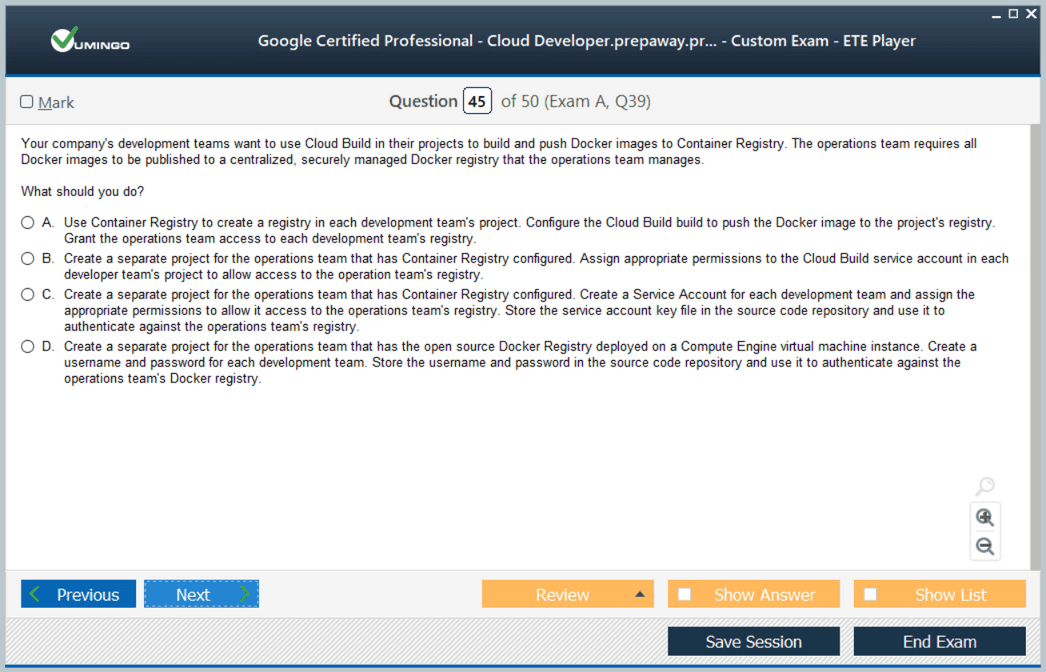Enable the Show List checkbox
The image size is (1046, 672).
coord(871,595)
